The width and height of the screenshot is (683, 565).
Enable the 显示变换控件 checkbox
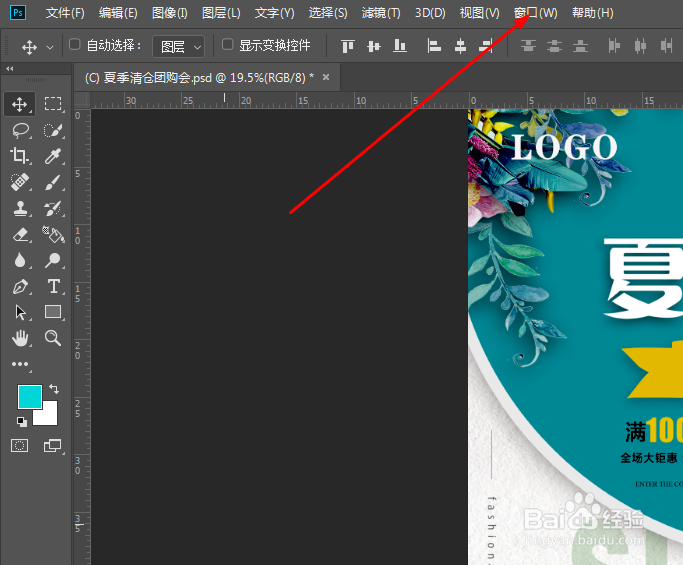[228, 44]
